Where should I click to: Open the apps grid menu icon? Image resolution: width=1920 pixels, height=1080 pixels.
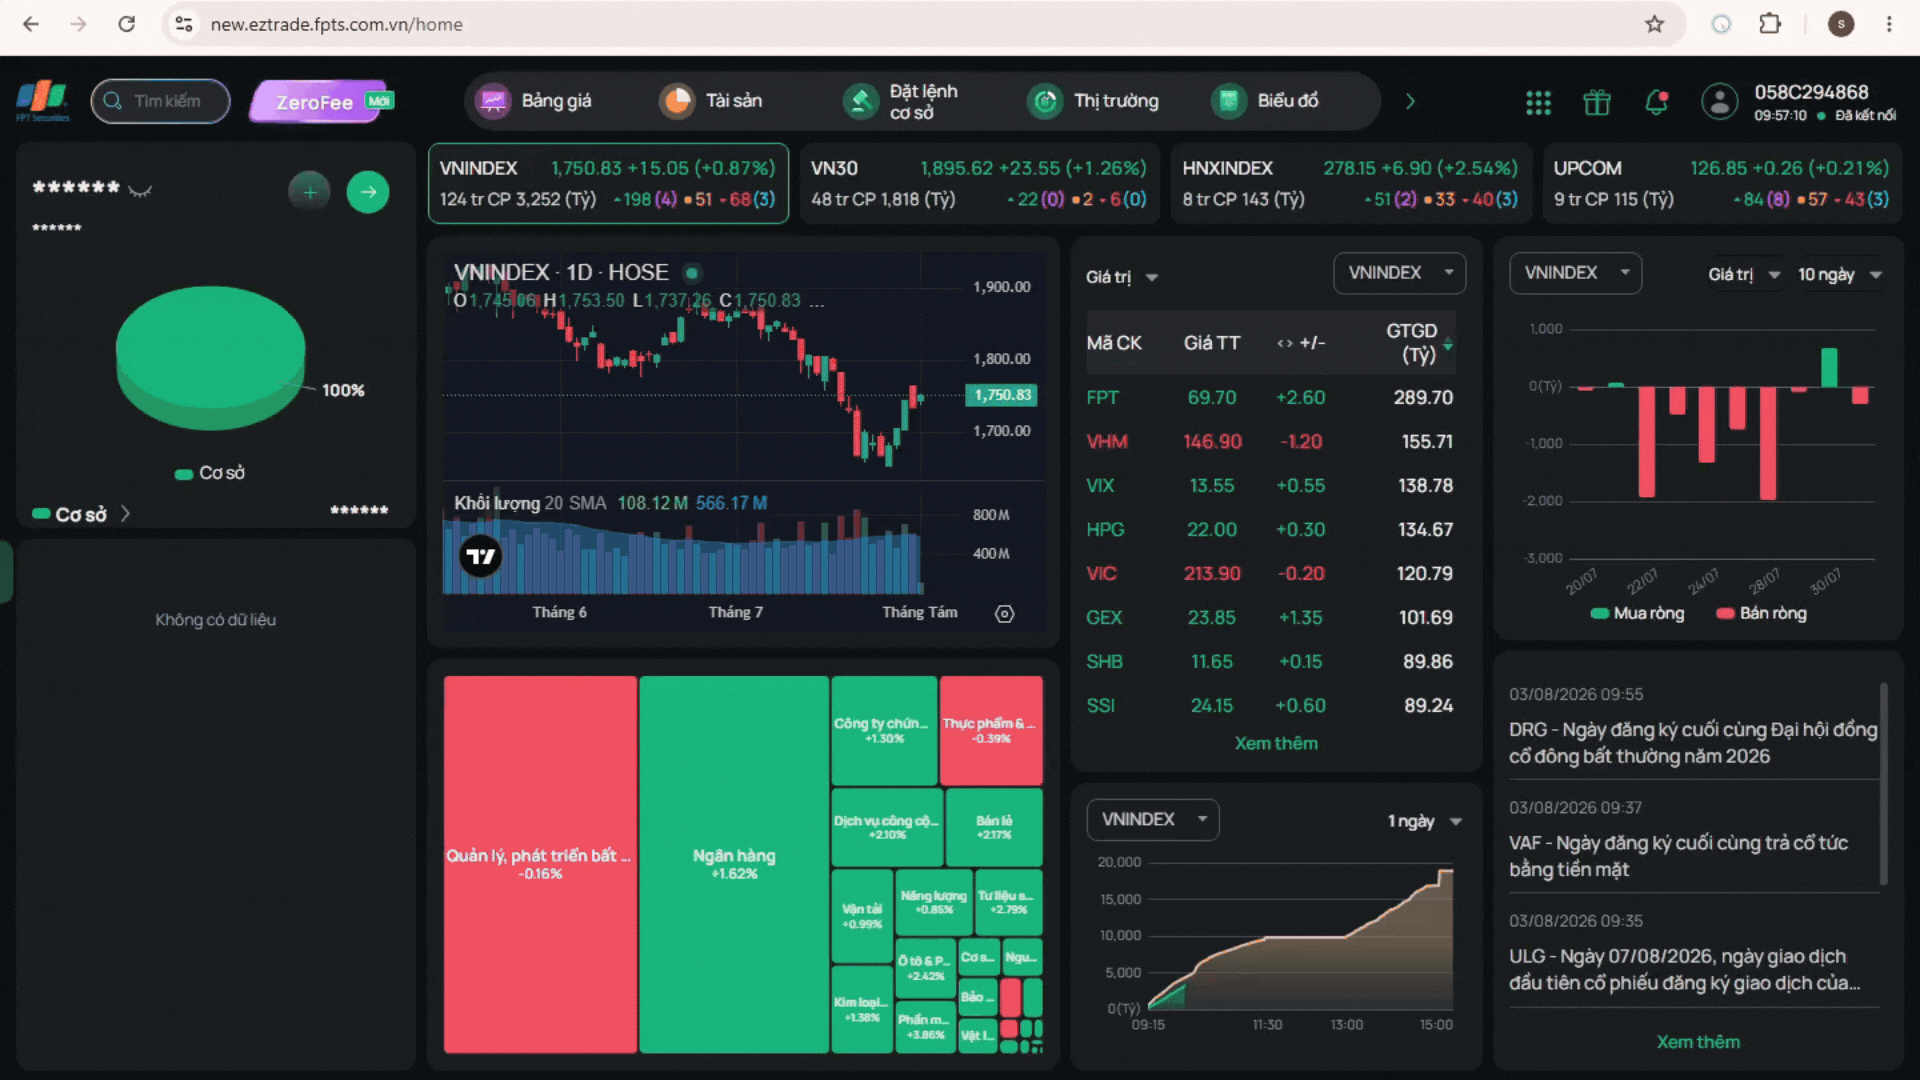(1538, 102)
